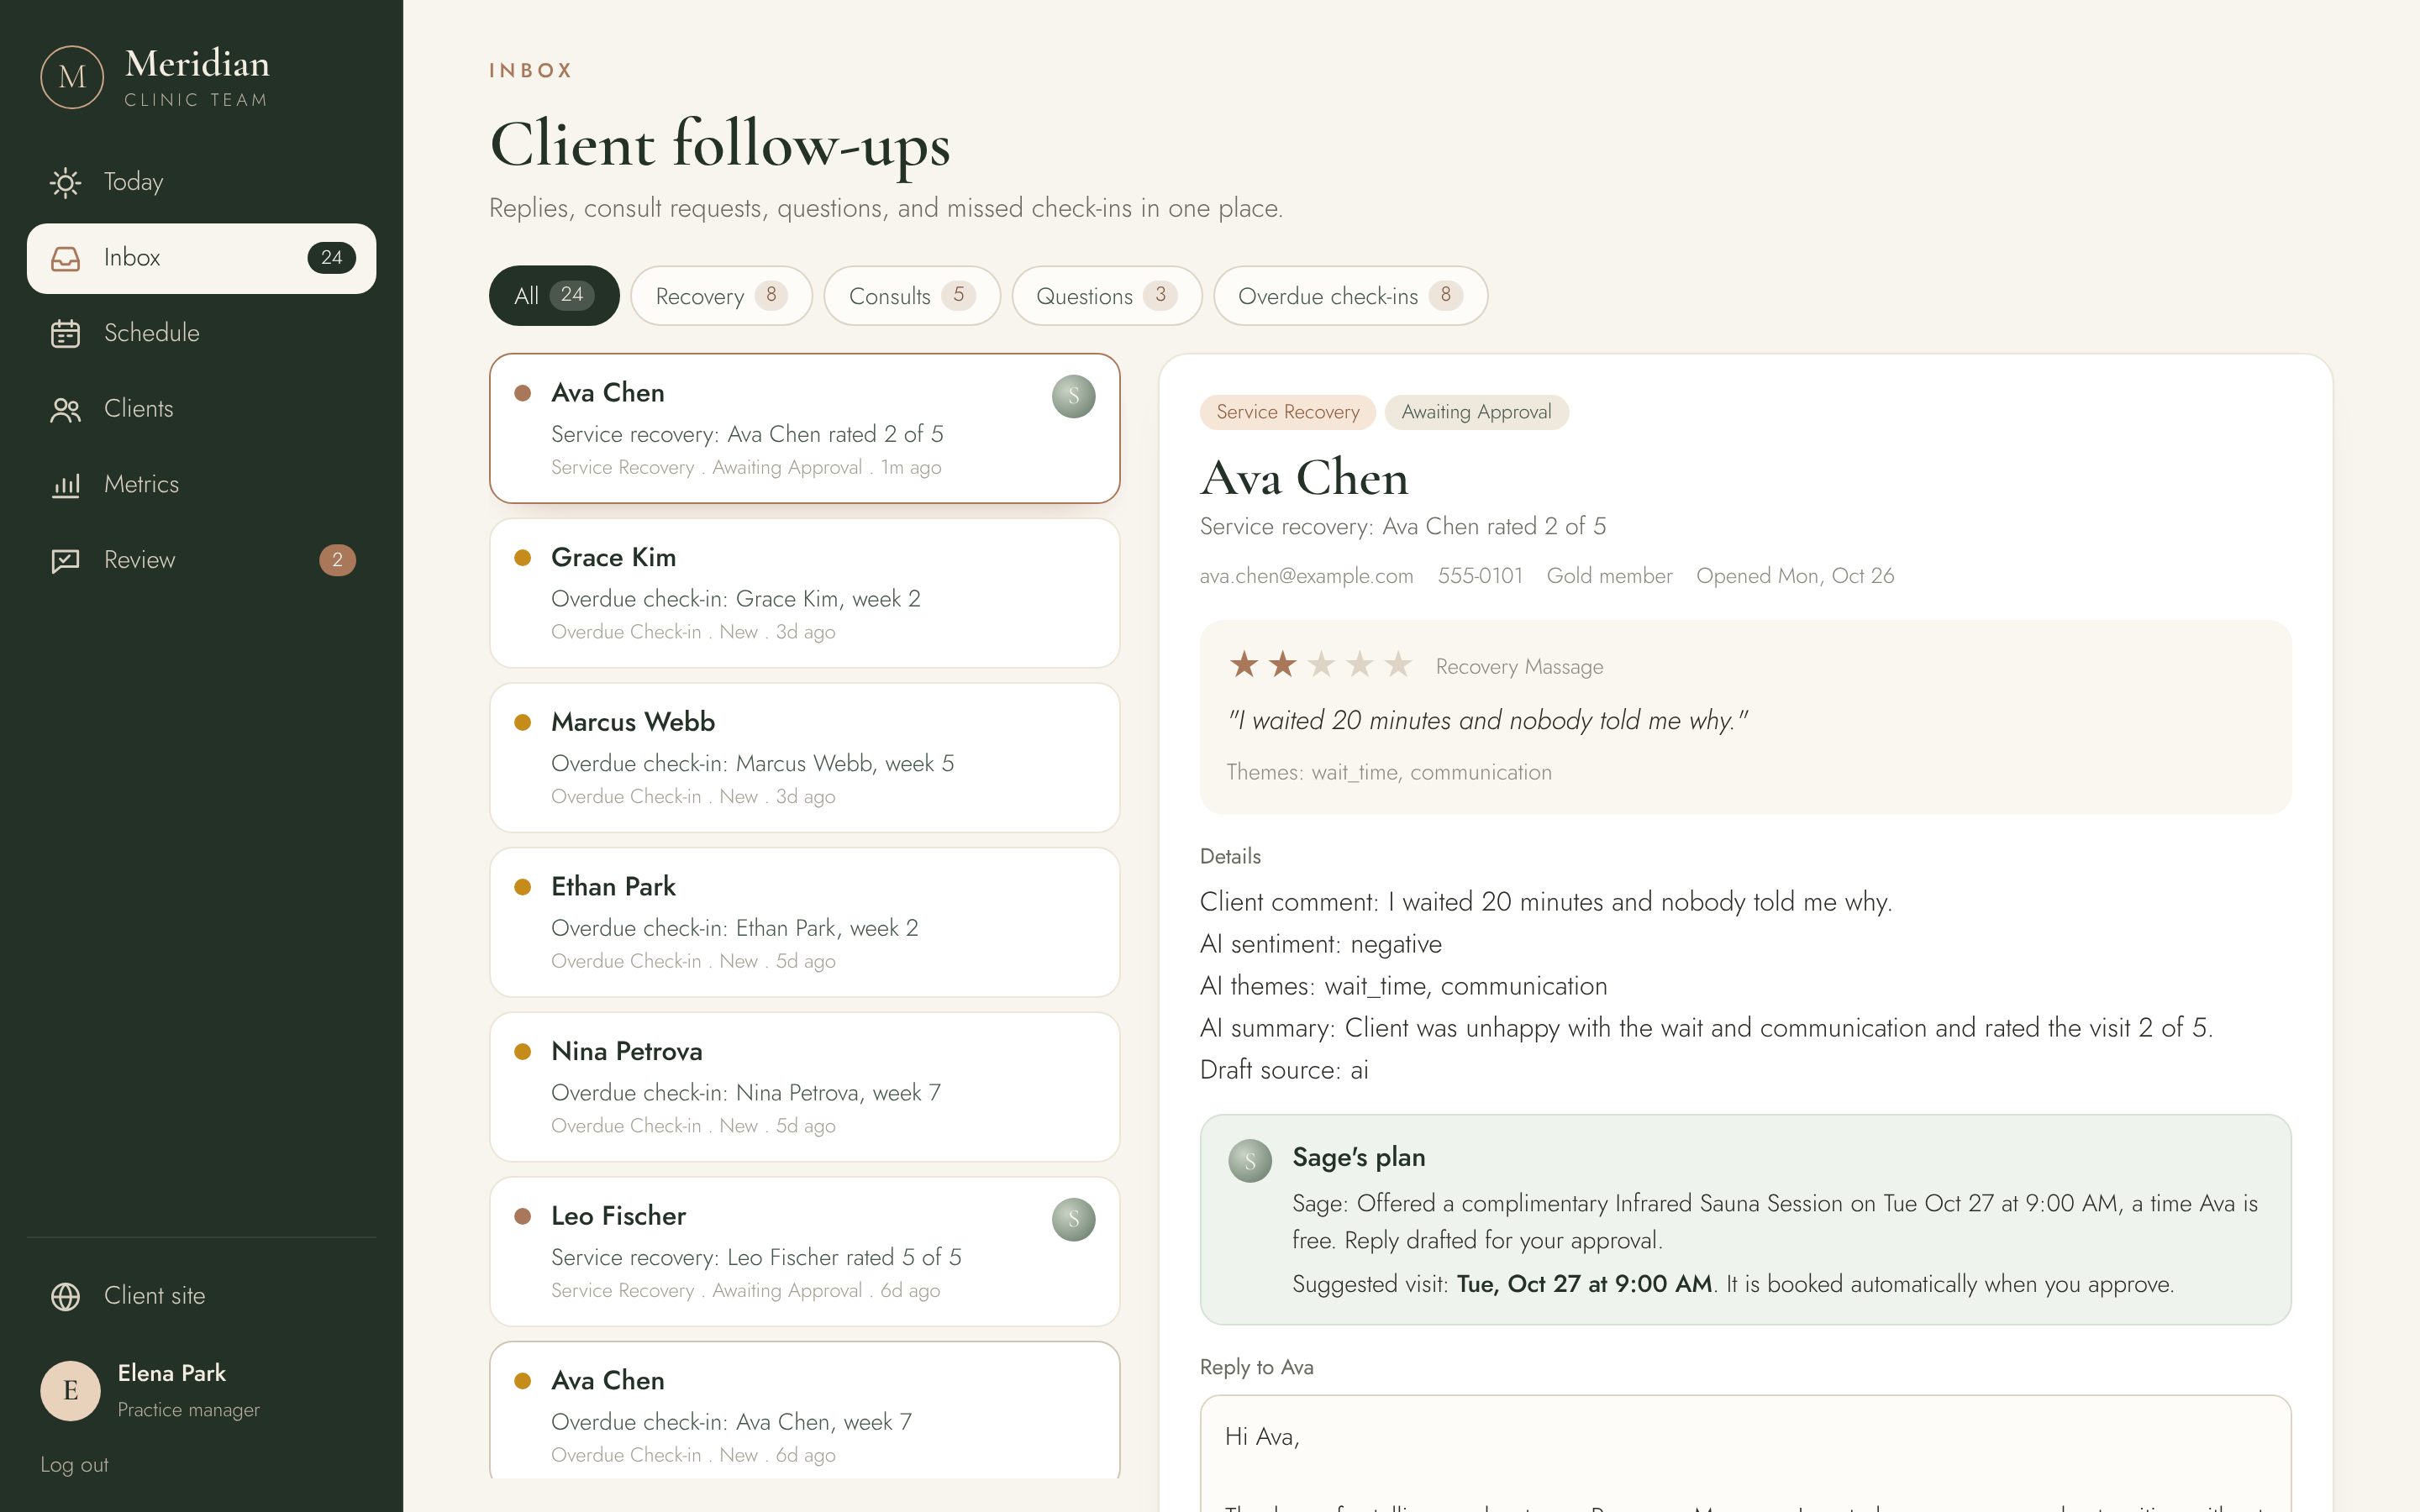Switch to the Recovery filter tab
This screenshot has height=1512, width=2420.
[x=721, y=296]
